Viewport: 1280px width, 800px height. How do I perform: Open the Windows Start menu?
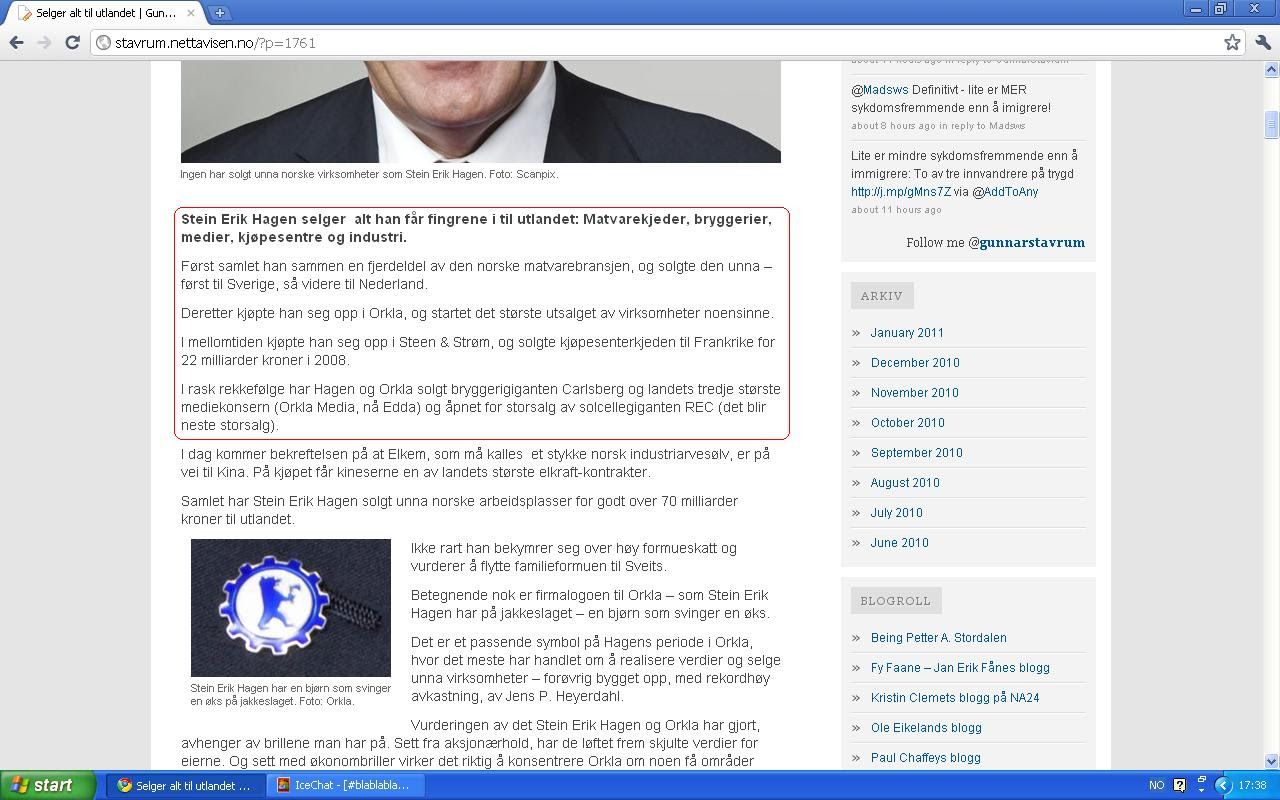(48, 785)
